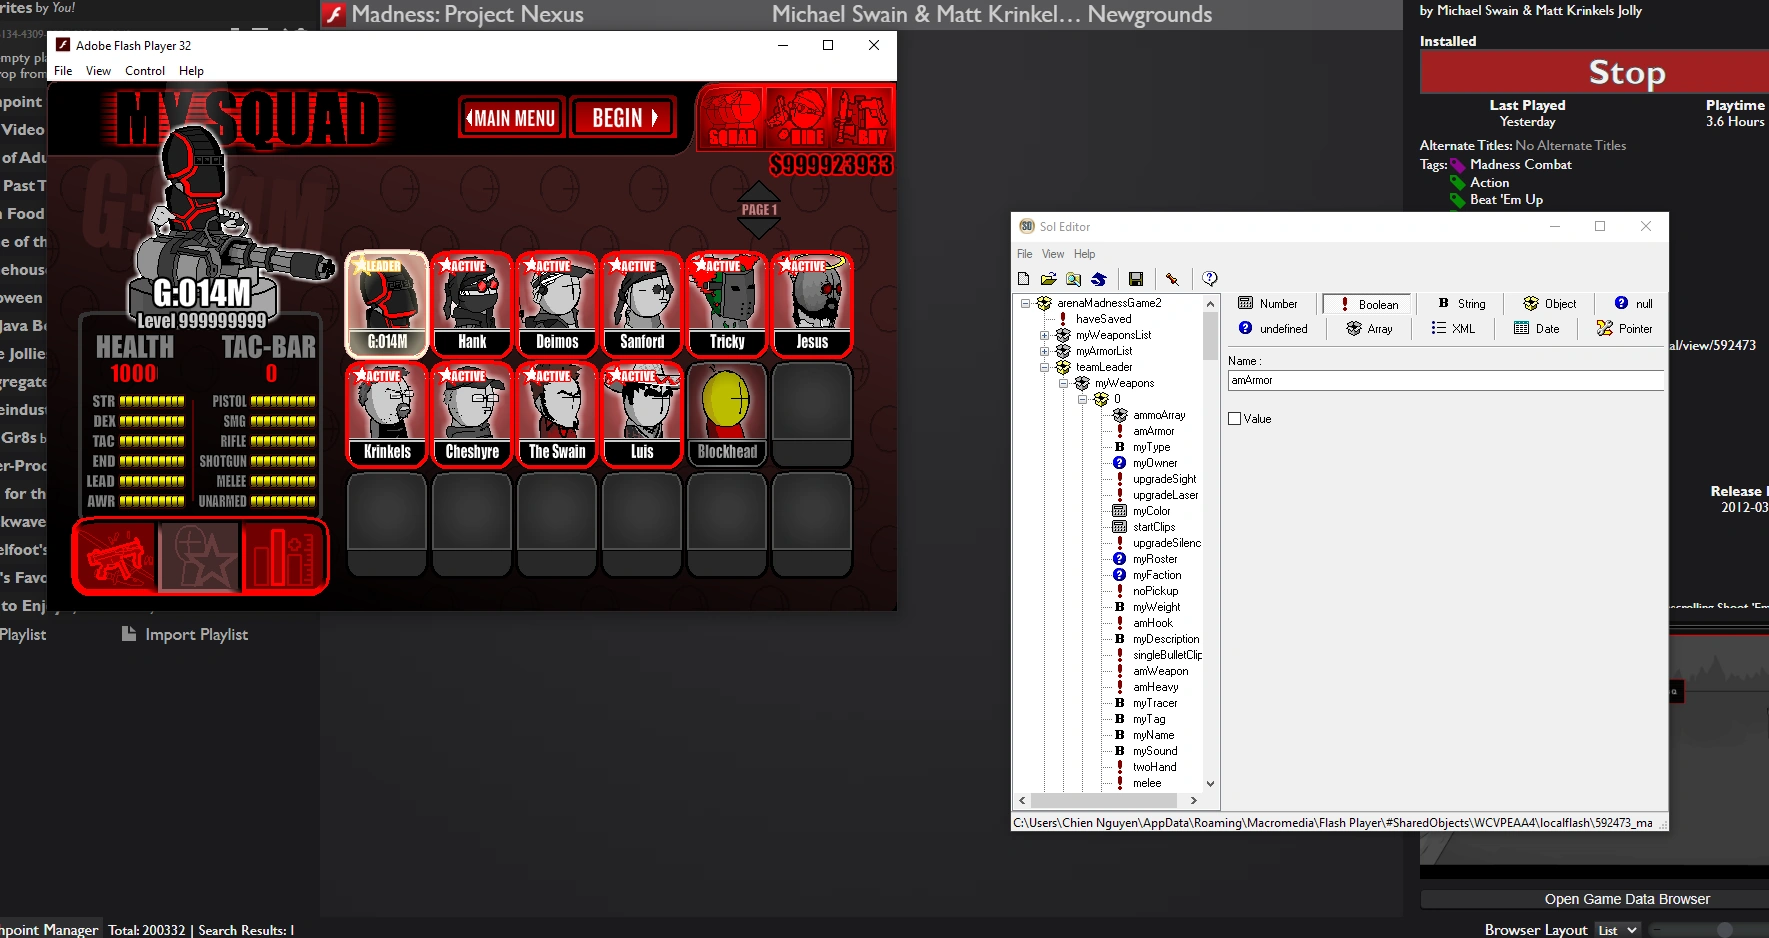The image size is (1769, 938).
Task: Collapse the arenaMadnessGame2 root node
Action: tap(1025, 303)
